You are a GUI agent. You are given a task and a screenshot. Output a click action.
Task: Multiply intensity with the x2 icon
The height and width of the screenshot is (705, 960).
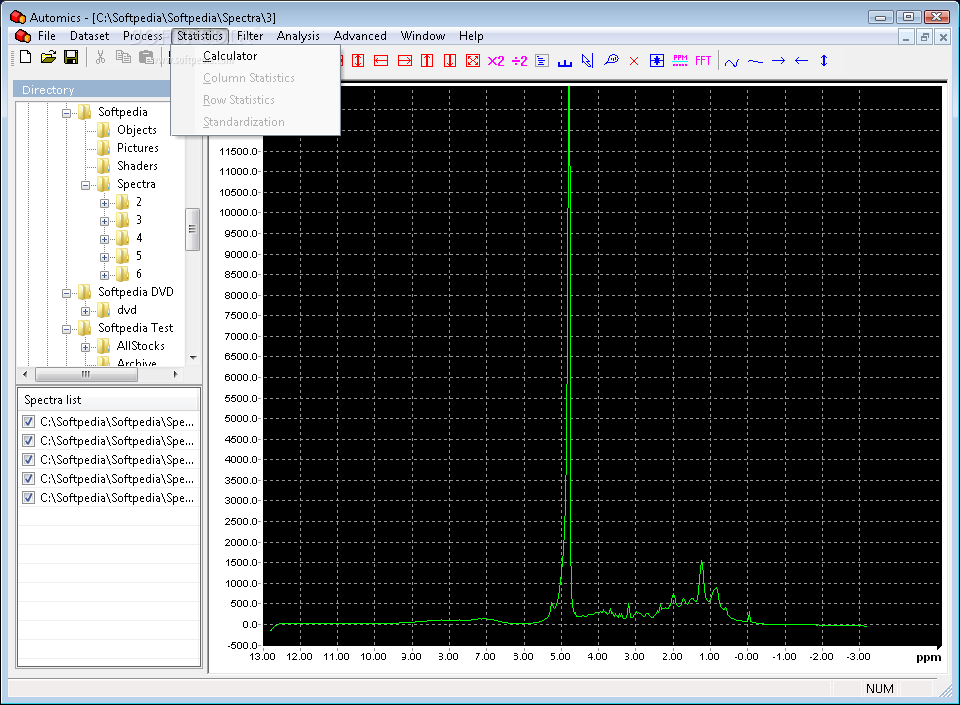point(496,61)
